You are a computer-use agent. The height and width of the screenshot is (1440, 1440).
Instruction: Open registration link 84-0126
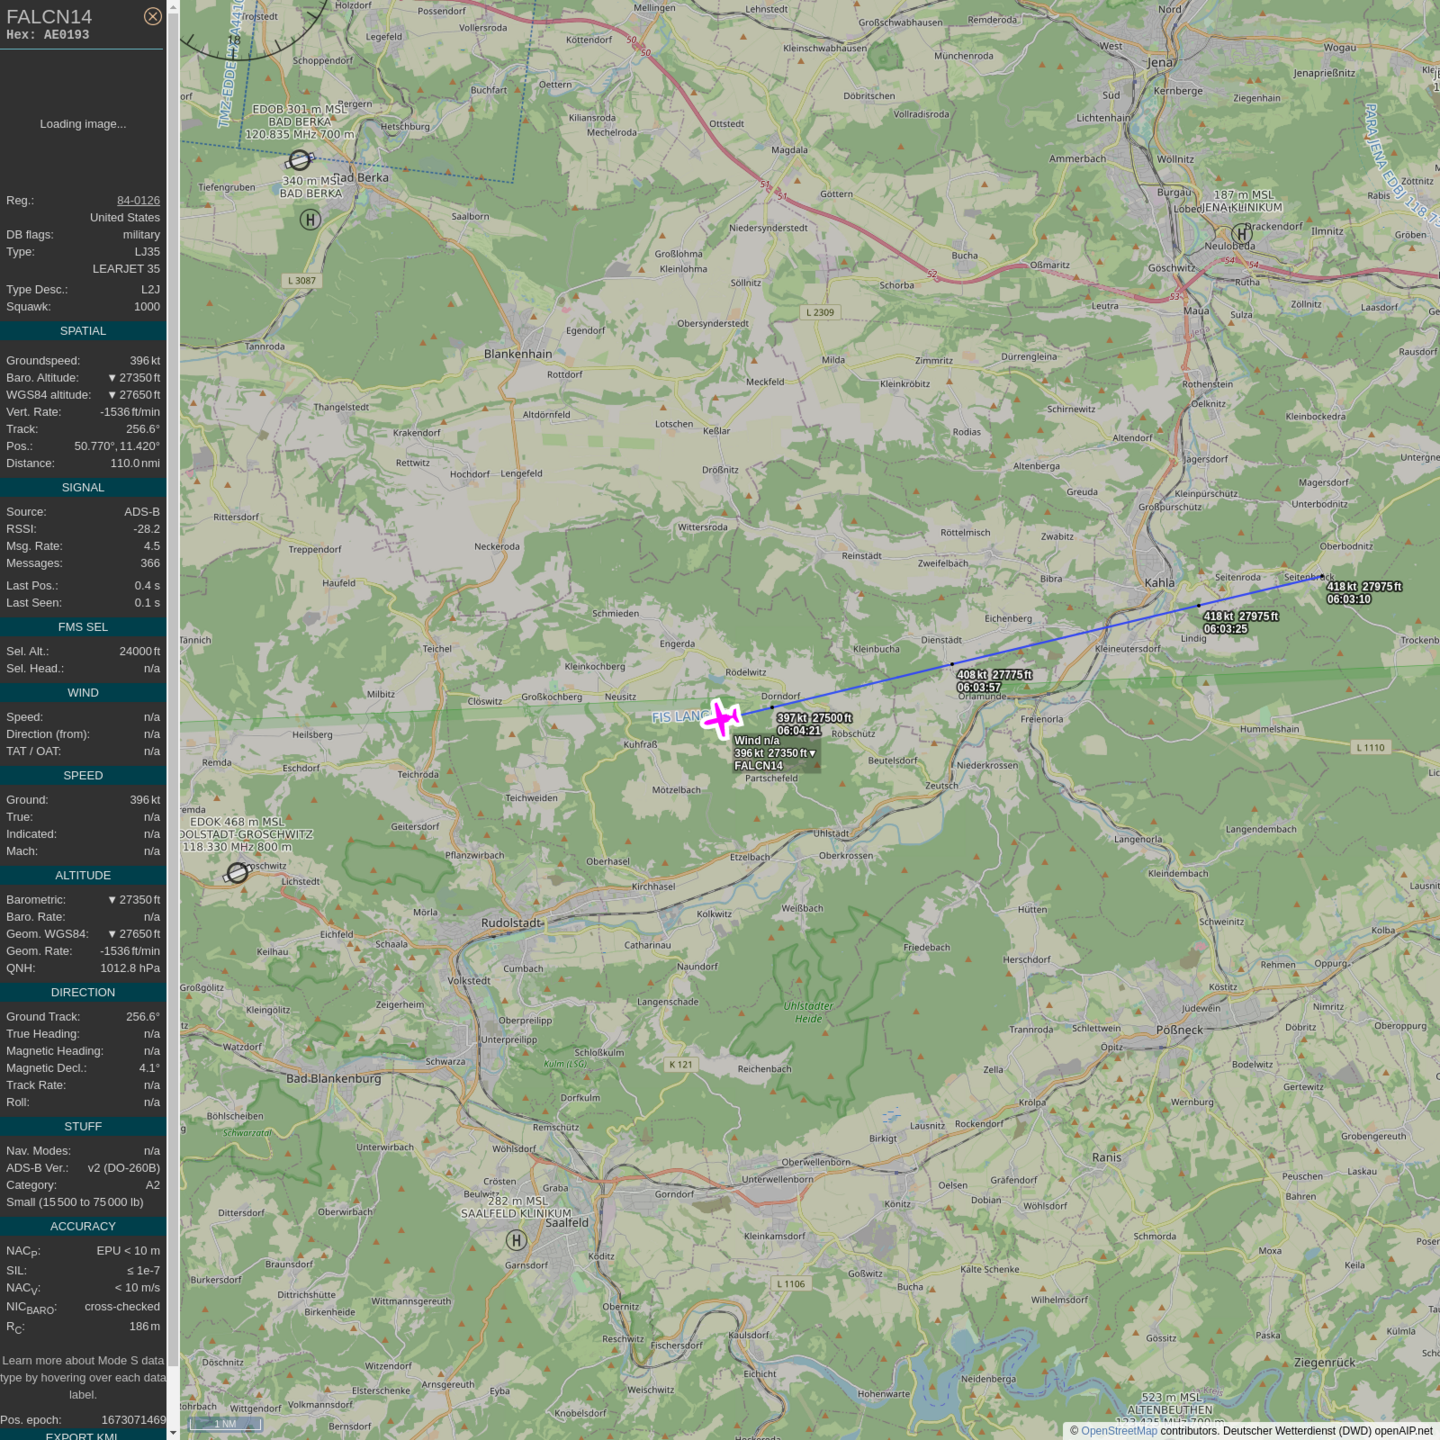138,200
